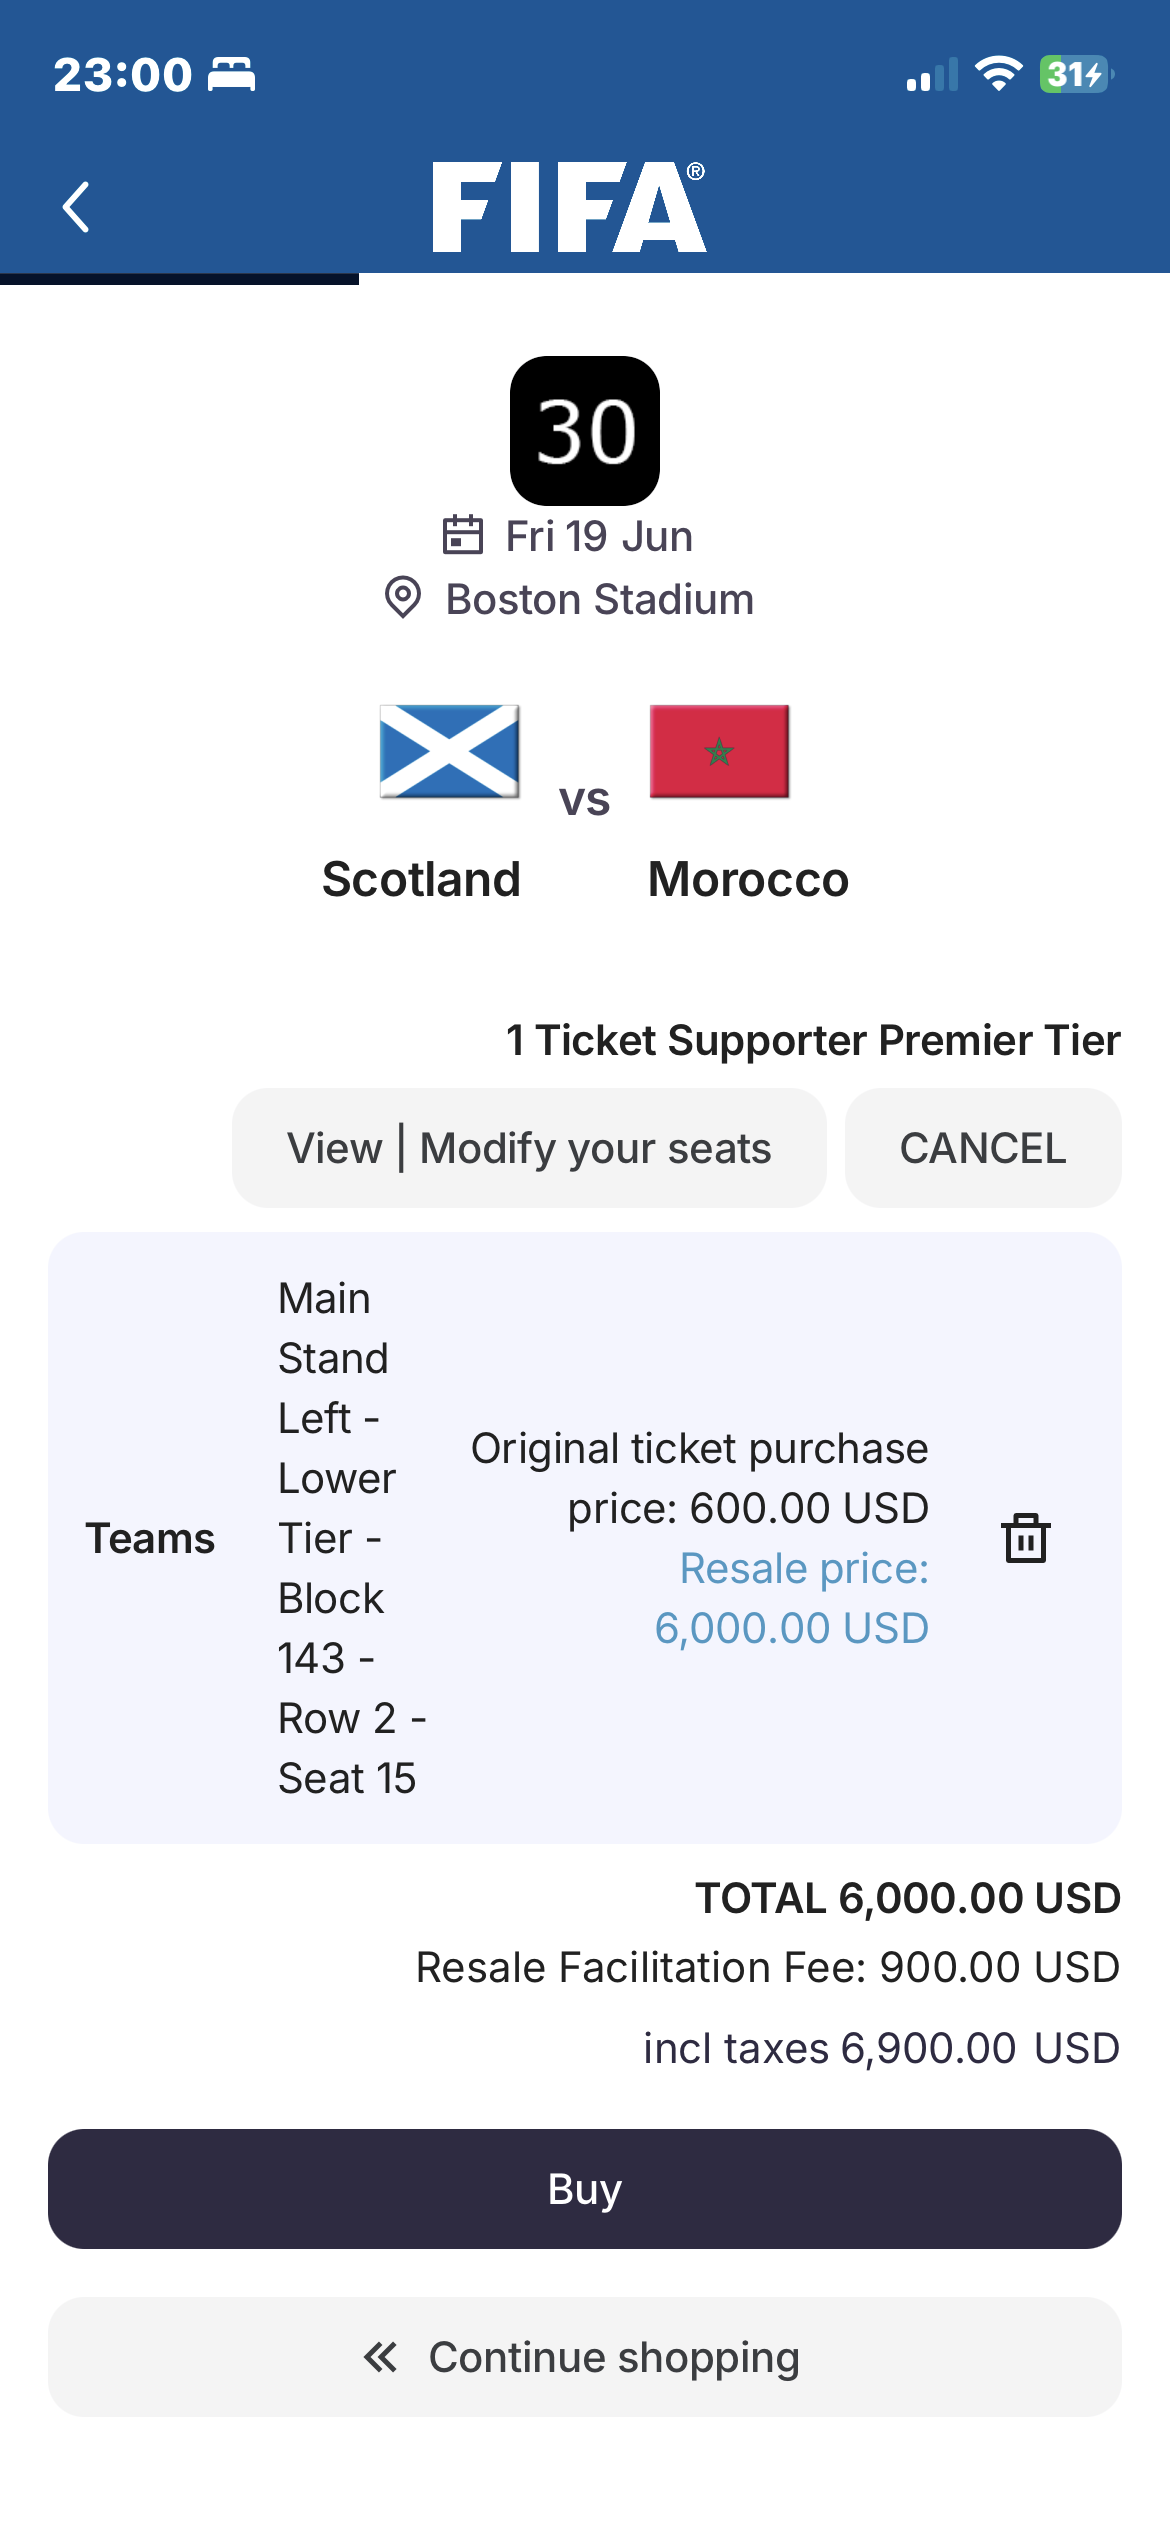
Task: Tap the Wi-Fi status icon
Action: tap(998, 74)
